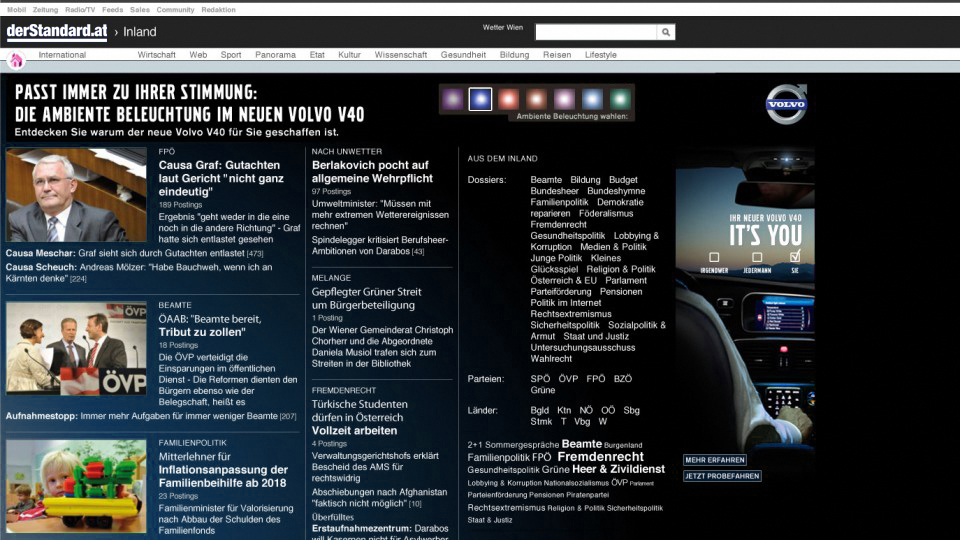Screen dimensions: 960x540
Task: Uncheck the 'Sie' checkbox
Action: (x=795, y=258)
